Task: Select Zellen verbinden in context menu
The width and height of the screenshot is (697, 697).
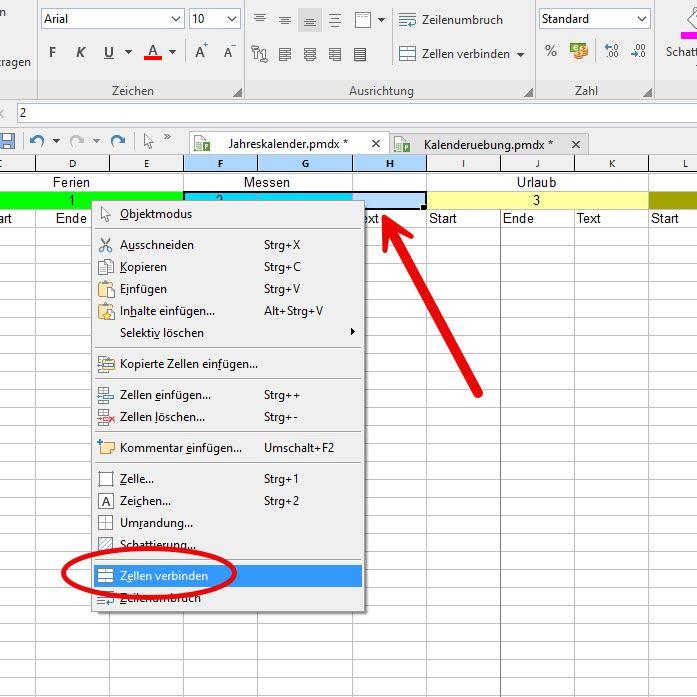Action: 164,576
